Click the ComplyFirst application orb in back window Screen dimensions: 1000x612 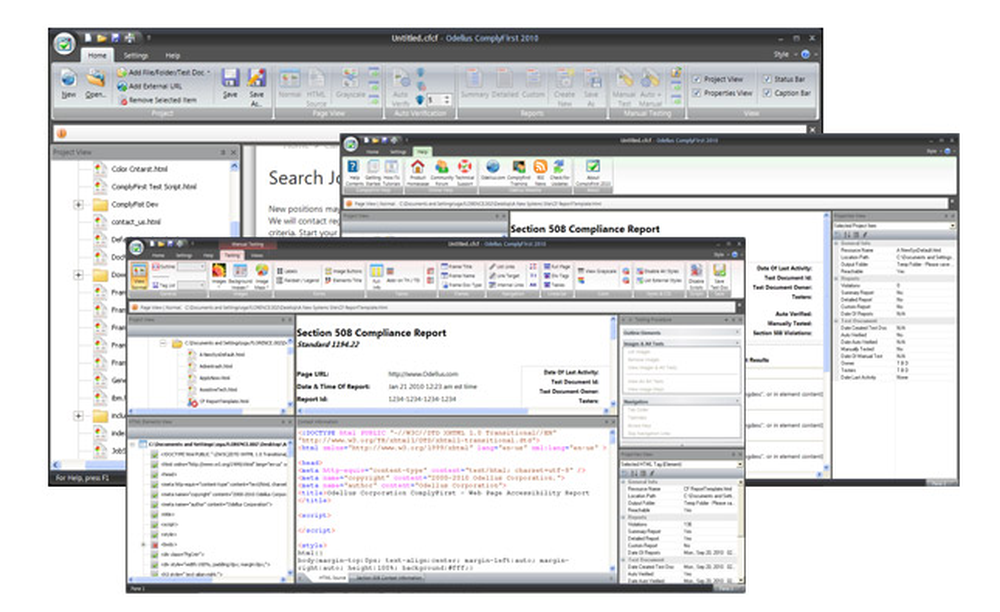pos(64,44)
